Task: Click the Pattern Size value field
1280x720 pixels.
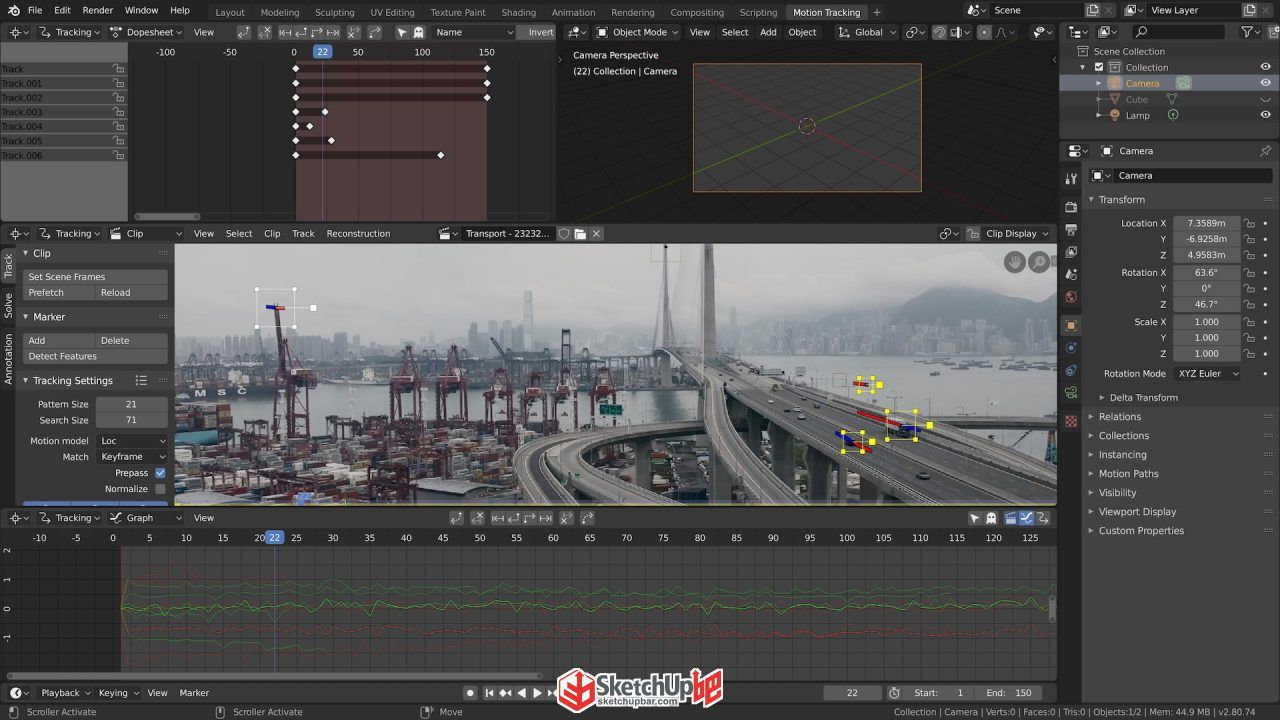Action: (x=131, y=405)
